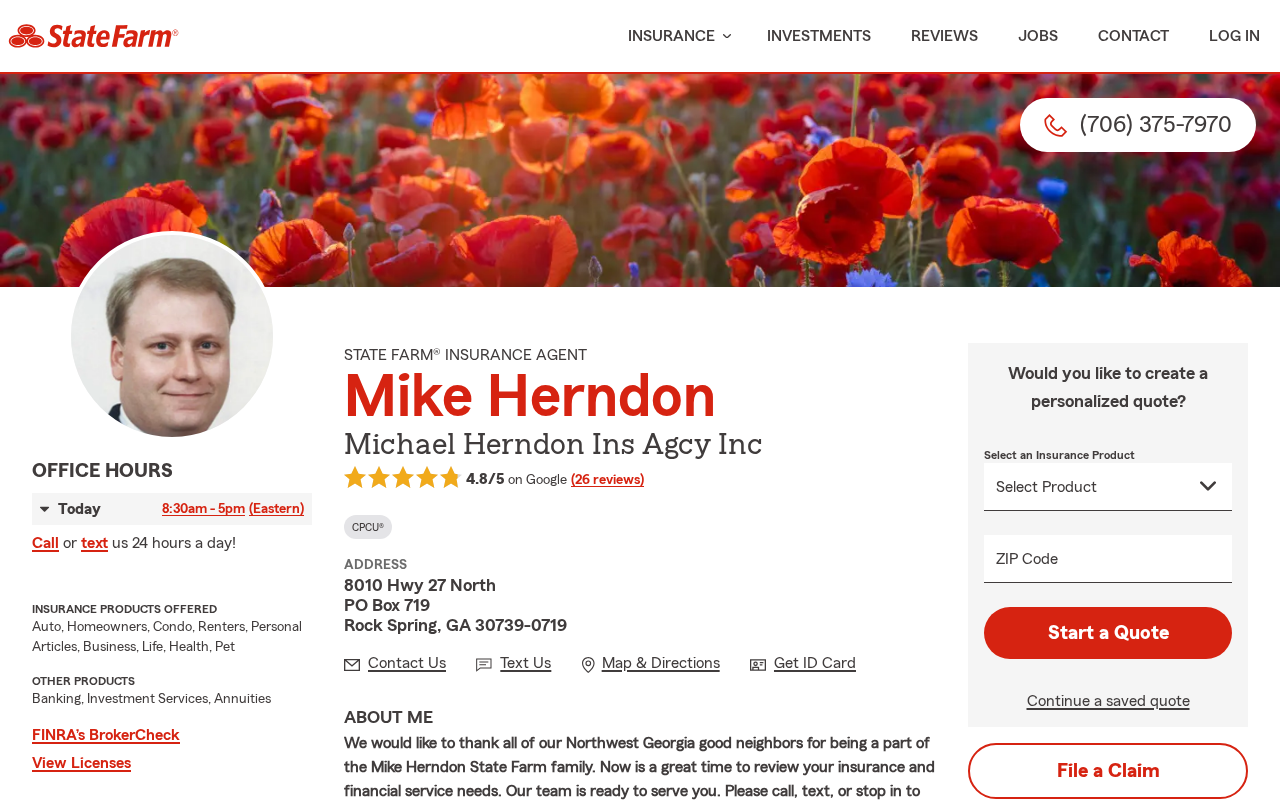Click the PO Box 719 address line
Viewport: 1280px width, 800px height.
[387, 605]
